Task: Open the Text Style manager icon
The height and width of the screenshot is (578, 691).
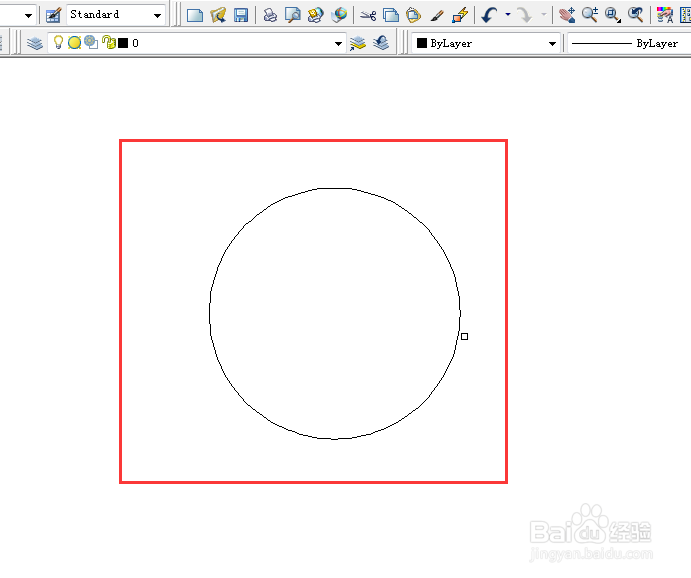Action: pyautogui.click(x=53, y=15)
